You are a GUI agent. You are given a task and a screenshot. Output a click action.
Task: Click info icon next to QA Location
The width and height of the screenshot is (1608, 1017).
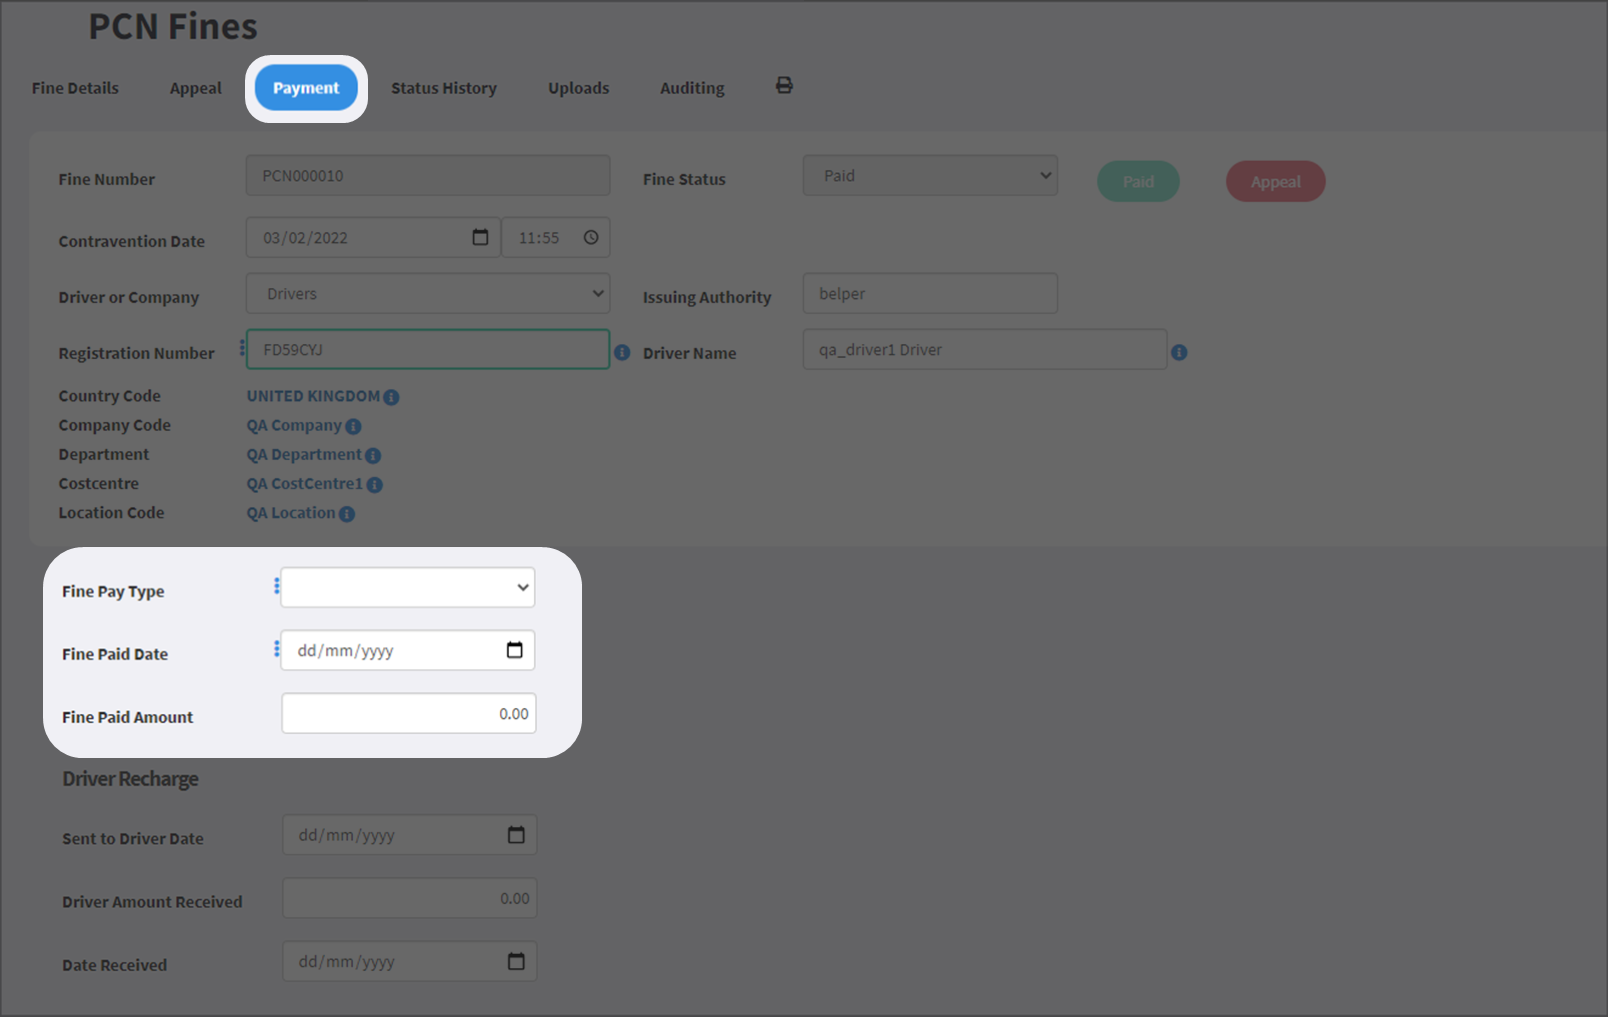347,514
